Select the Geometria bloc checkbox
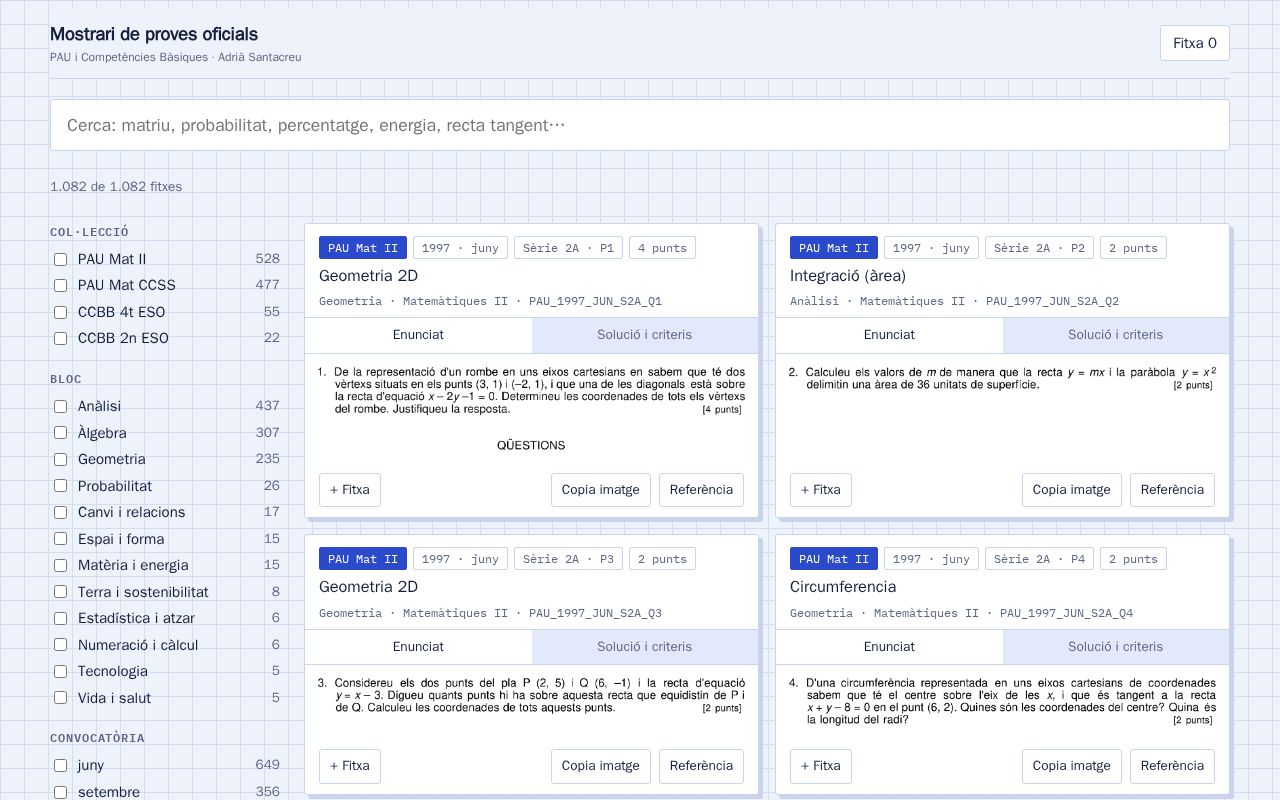 point(60,459)
